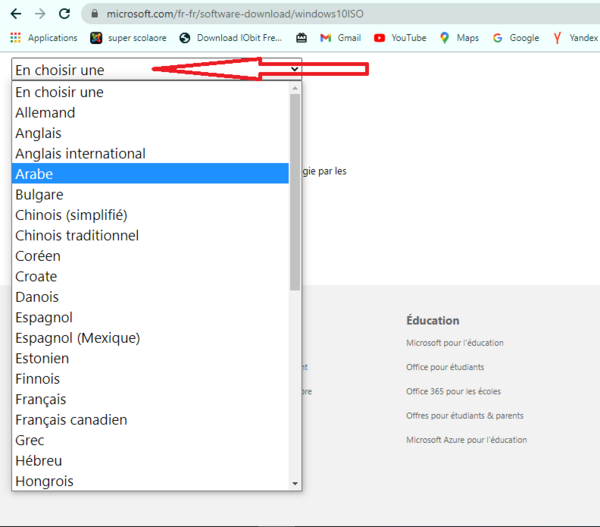The width and height of the screenshot is (600, 527).
Task: Click the browser forward arrow
Action: tap(40, 14)
